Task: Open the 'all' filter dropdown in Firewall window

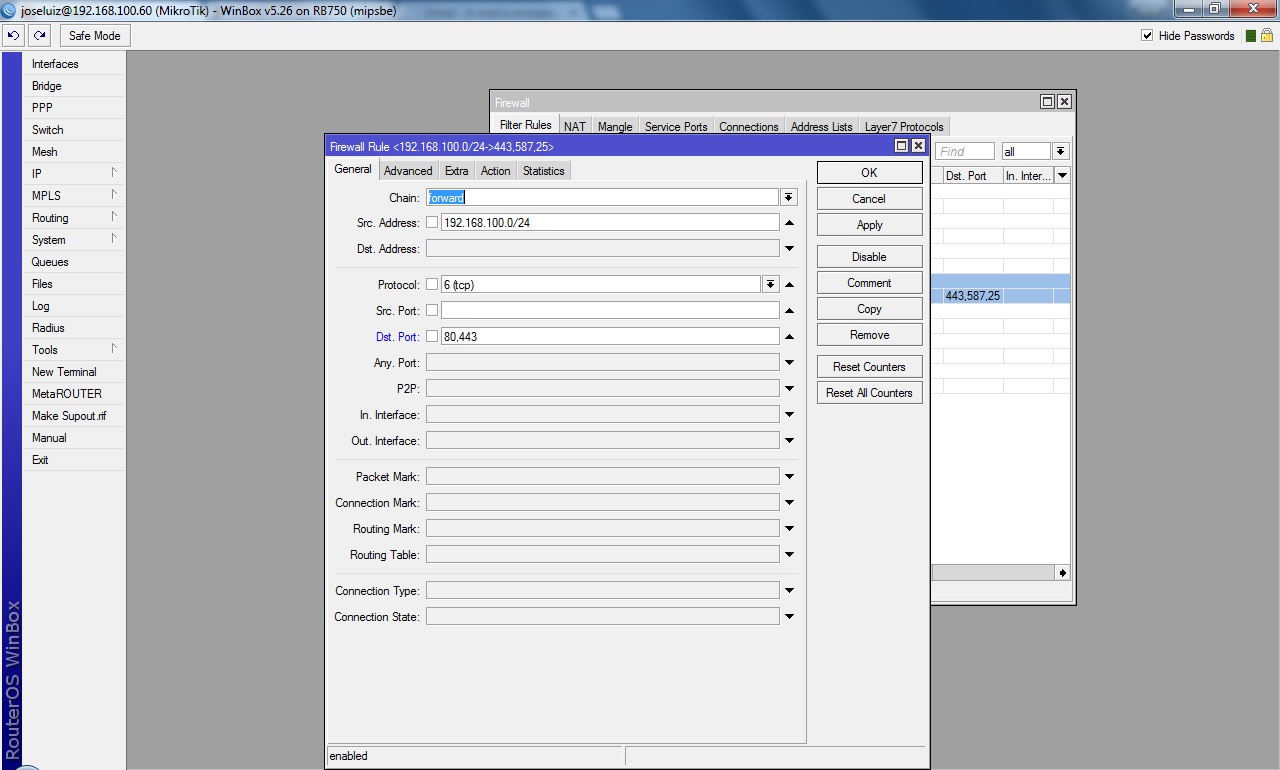Action: coord(1061,151)
